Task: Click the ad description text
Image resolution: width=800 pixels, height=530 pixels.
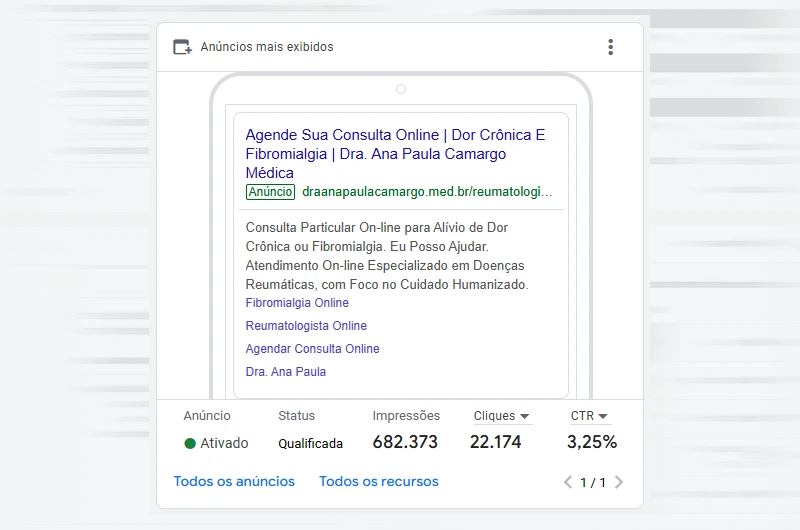Action: 387,256
